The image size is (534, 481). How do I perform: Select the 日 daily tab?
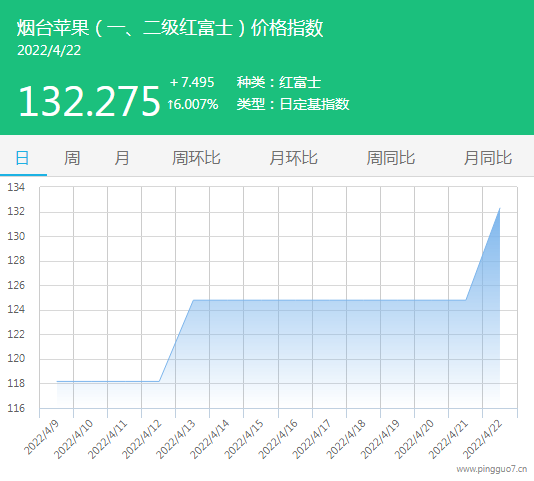[23, 158]
